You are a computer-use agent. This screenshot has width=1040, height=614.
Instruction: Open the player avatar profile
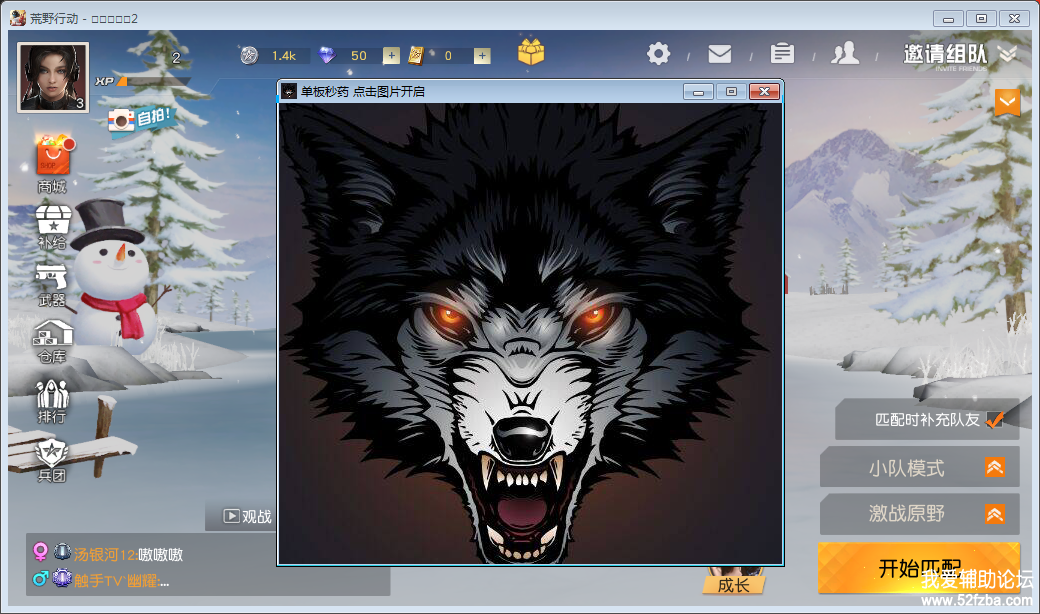(x=53, y=78)
